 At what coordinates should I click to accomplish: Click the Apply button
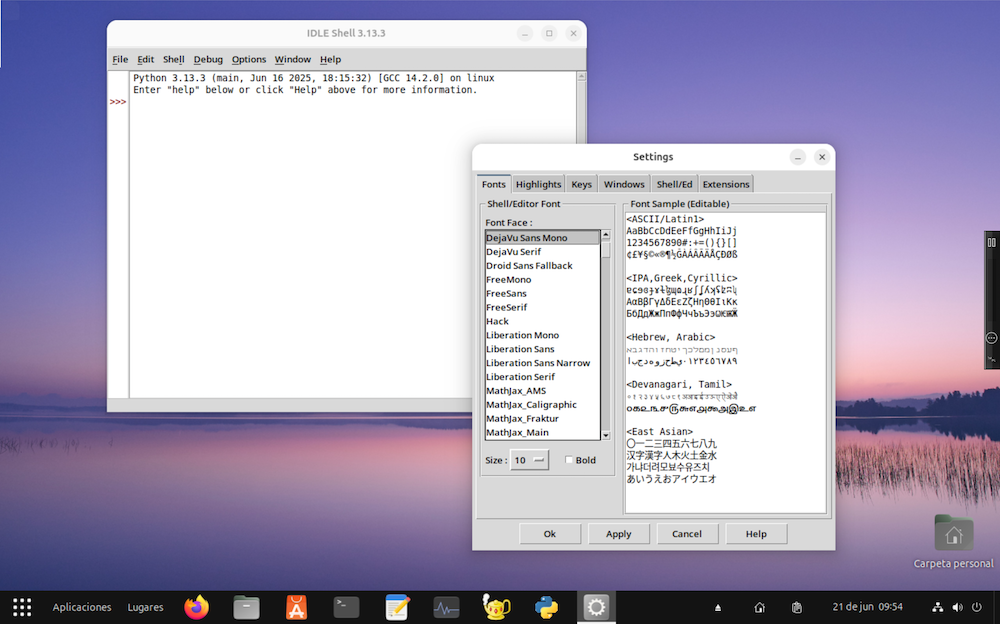pyautogui.click(x=618, y=534)
